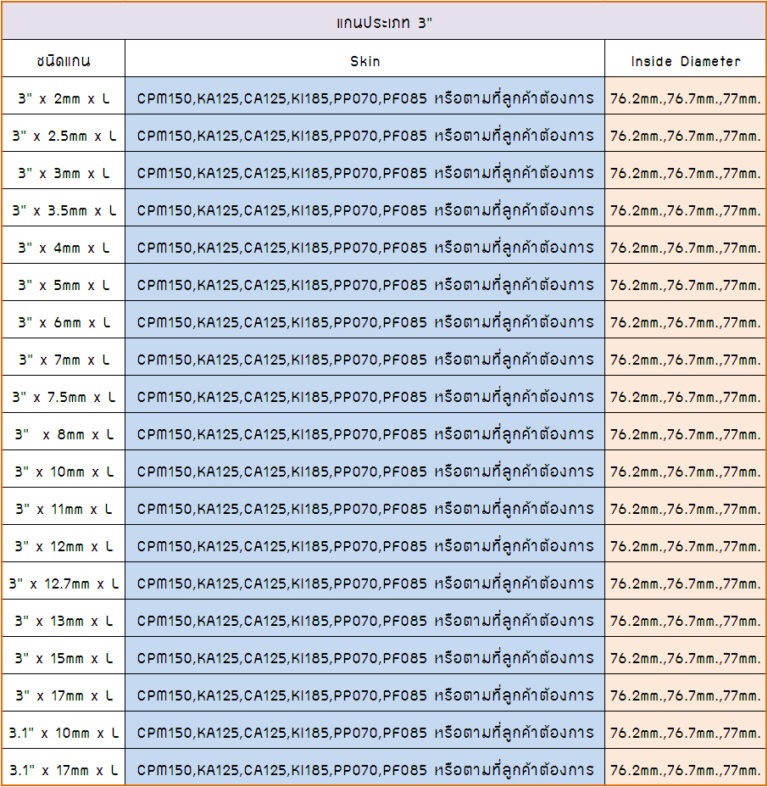Click the 3.1" x 10mm x L cell
The width and height of the screenshot is (768, 787).
(x=64, y=730)
